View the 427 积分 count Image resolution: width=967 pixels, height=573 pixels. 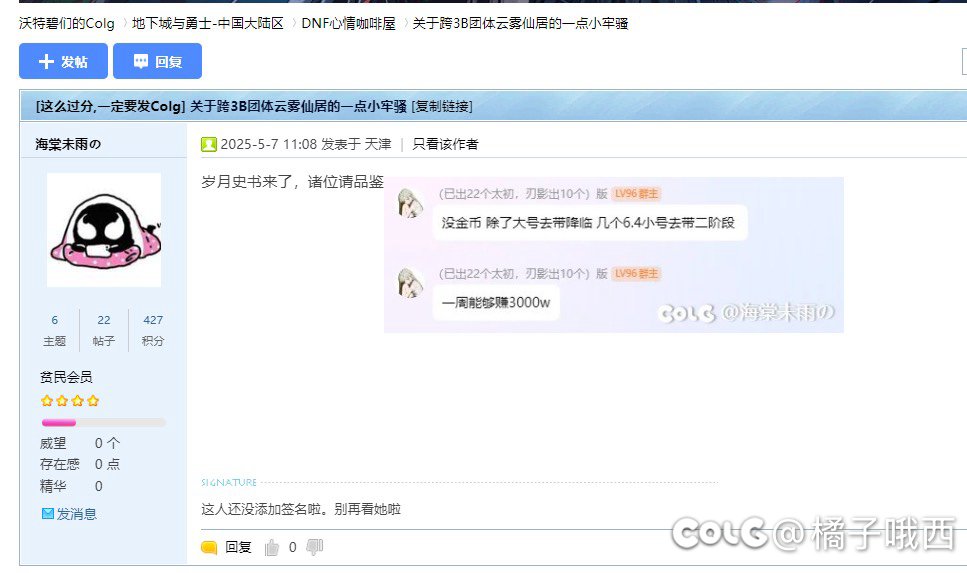[153, 330]
